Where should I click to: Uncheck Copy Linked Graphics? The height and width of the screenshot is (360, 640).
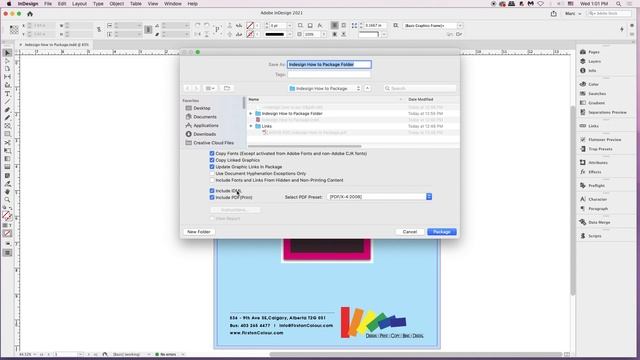point(212,160)
